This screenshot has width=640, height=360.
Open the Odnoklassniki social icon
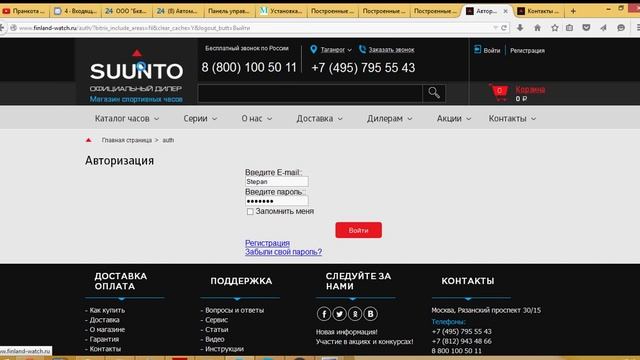tap(355, 313)
